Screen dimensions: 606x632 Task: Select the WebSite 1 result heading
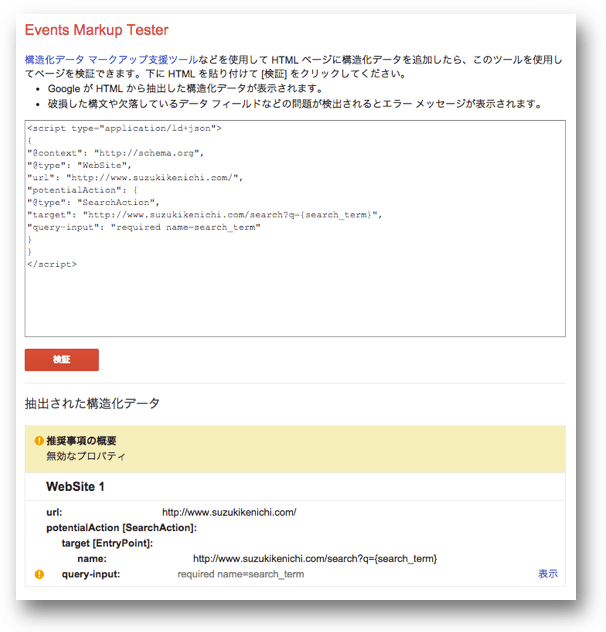point(75,486)
